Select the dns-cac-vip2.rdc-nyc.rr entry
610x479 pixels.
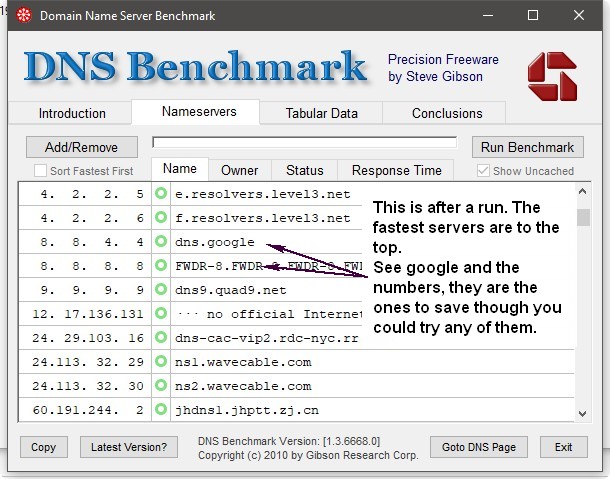pyautogui.click(x=266, y=338)
